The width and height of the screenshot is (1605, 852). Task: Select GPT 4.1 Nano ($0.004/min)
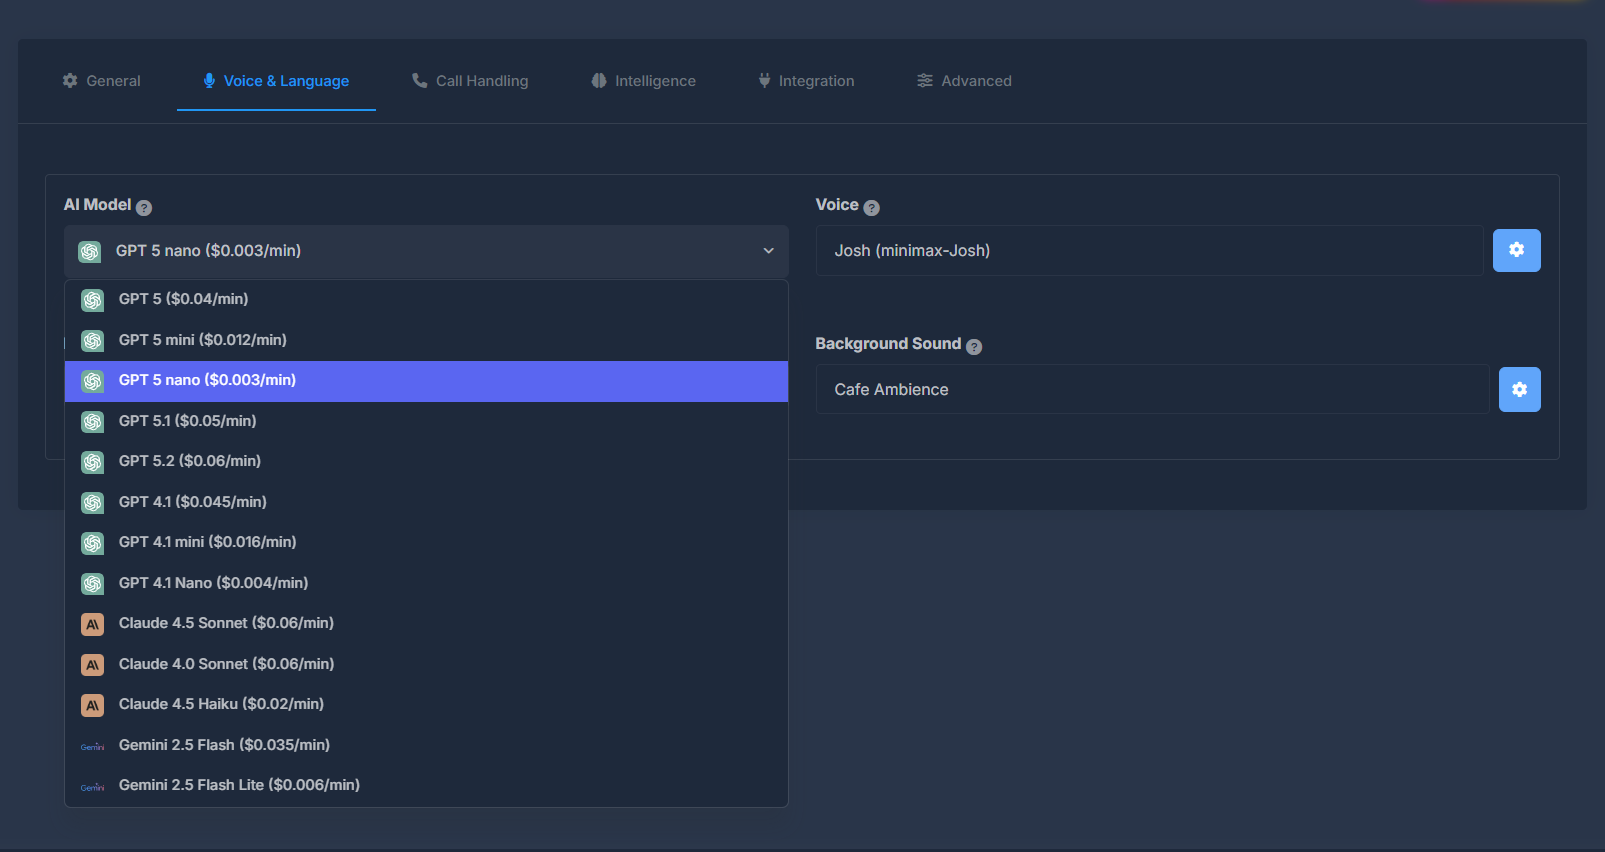pyautogui.click(x=426, y=584)
